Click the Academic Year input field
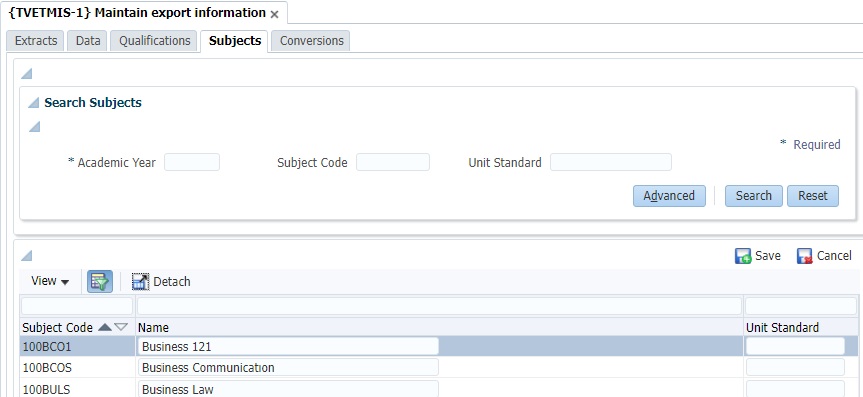863x397 pixels. click(x=192, y=162)
